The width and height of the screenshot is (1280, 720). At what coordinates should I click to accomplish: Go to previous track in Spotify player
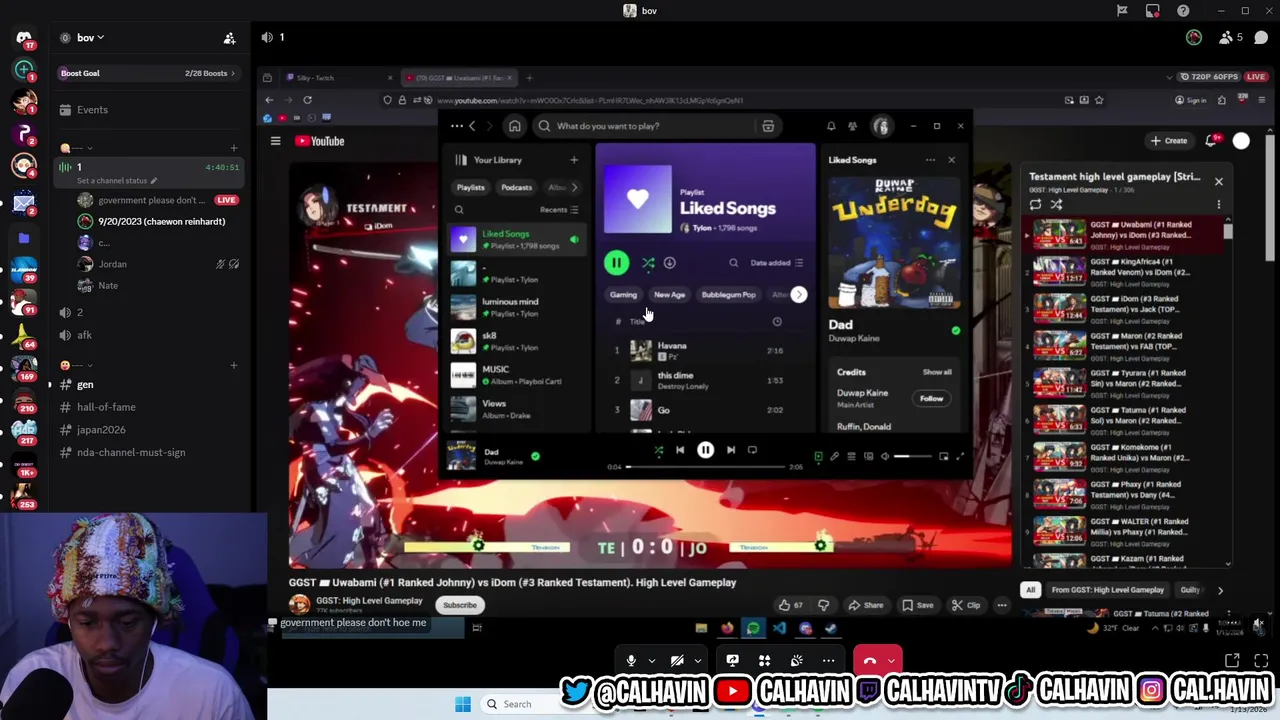680,450
